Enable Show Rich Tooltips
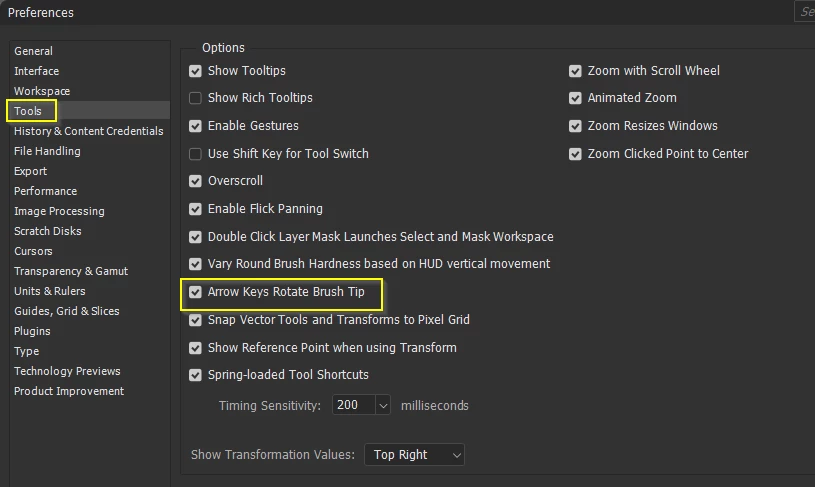Screen dimensions: 815x487 pyautogui.click(x=195, y=98)
